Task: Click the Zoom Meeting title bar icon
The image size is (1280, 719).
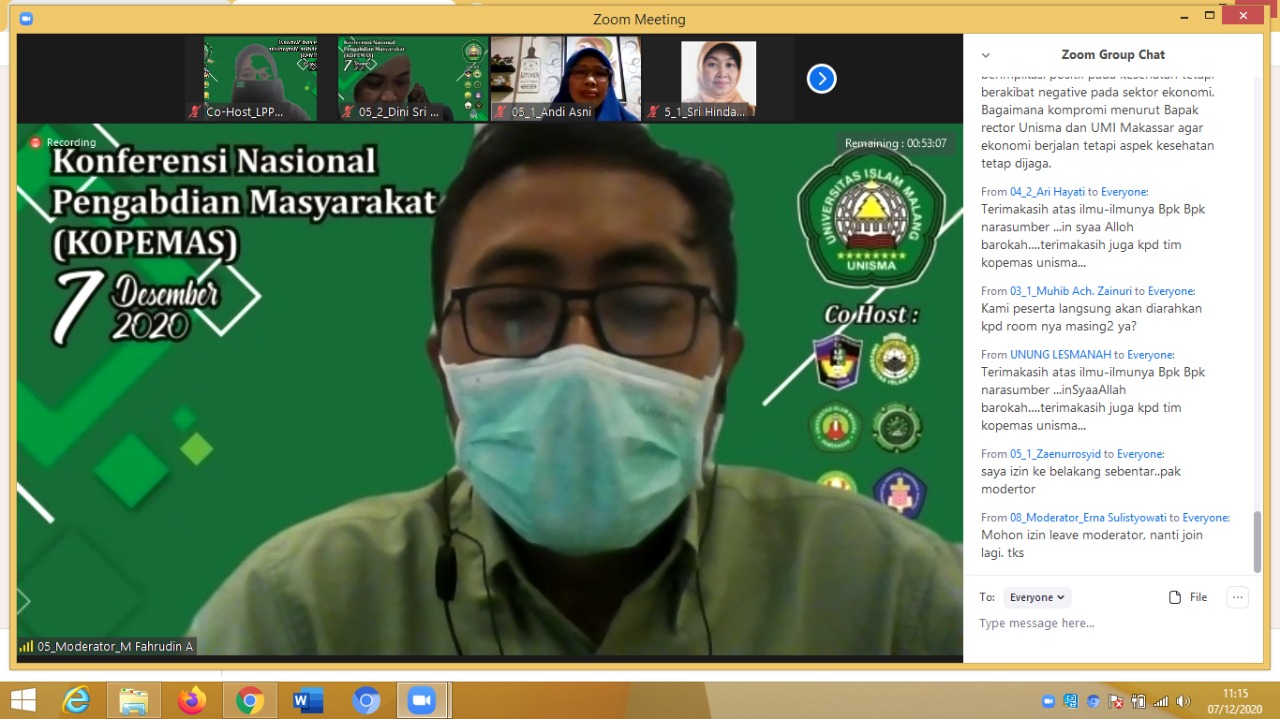Action: coord(26,18)
